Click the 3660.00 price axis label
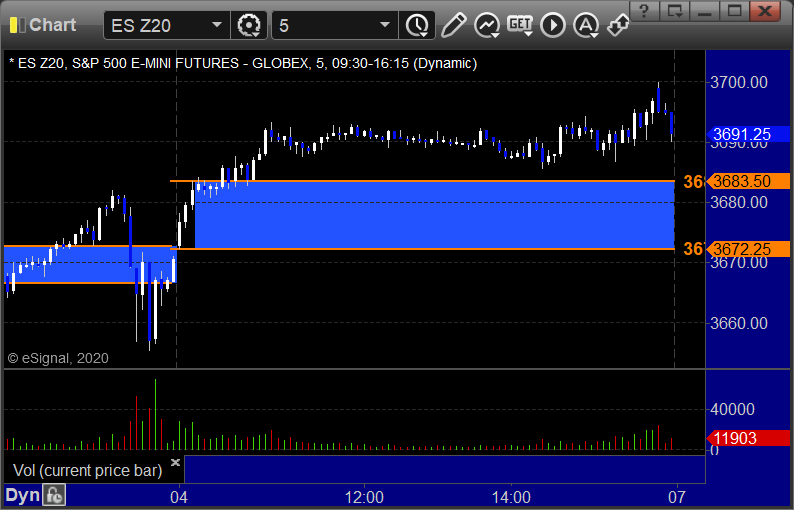The image size is (794, 510). pyautogui.click(x=739, y=323)
